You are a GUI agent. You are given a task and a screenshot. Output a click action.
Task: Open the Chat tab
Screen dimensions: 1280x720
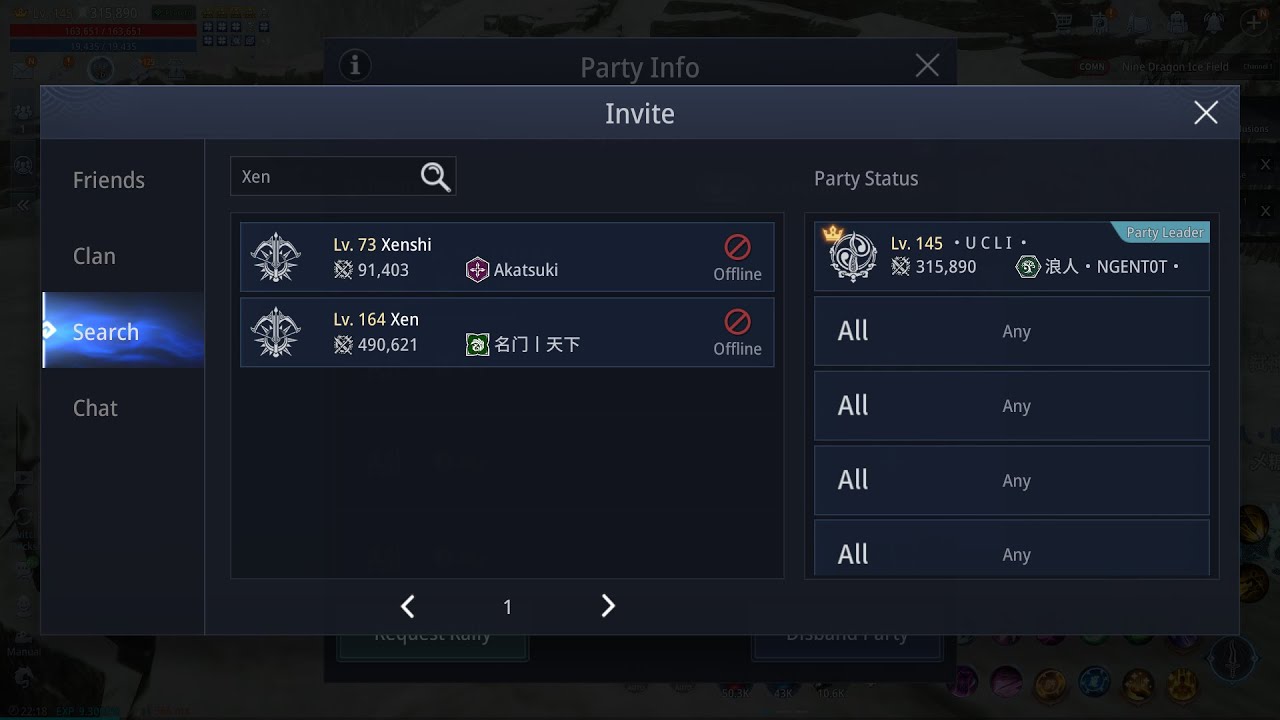95,408
